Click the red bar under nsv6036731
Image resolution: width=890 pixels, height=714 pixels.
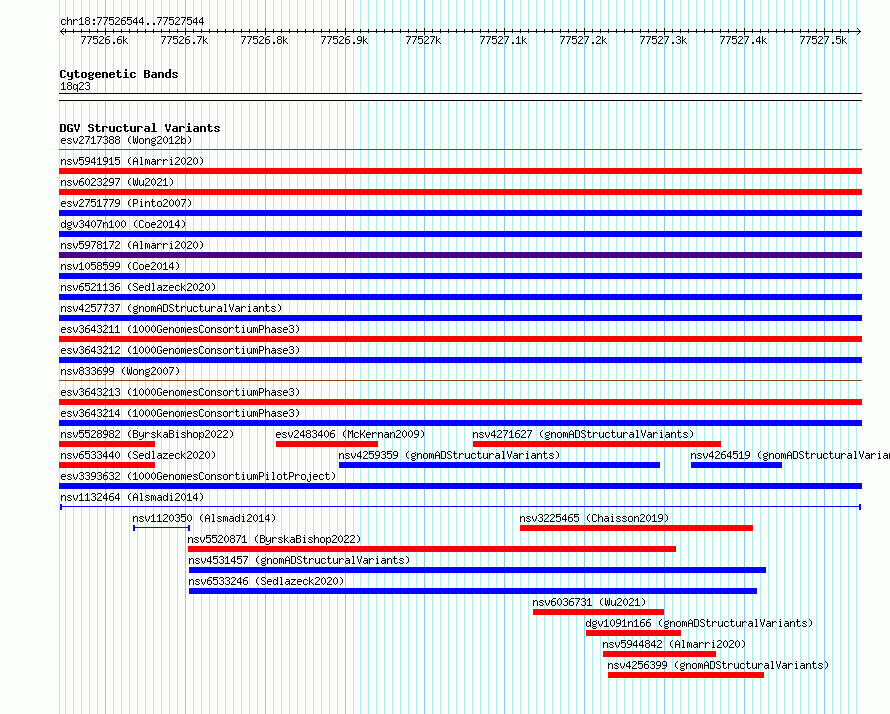[598, 612]
